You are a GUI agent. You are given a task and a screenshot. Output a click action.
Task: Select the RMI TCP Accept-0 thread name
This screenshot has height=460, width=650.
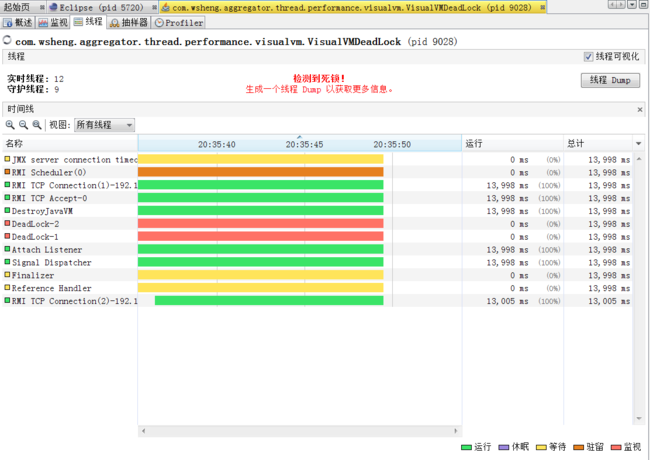49,198
